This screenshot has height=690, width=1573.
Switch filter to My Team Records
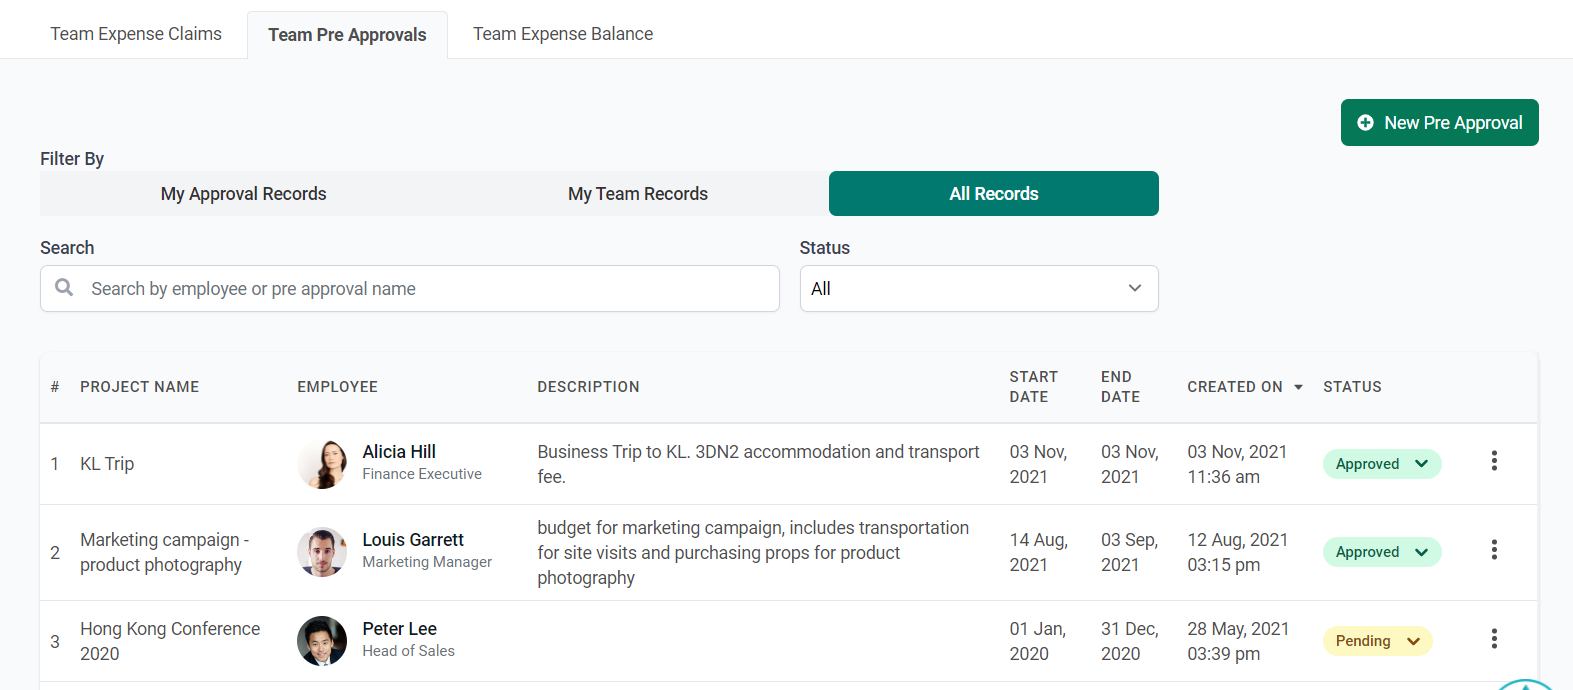(638, 194)
